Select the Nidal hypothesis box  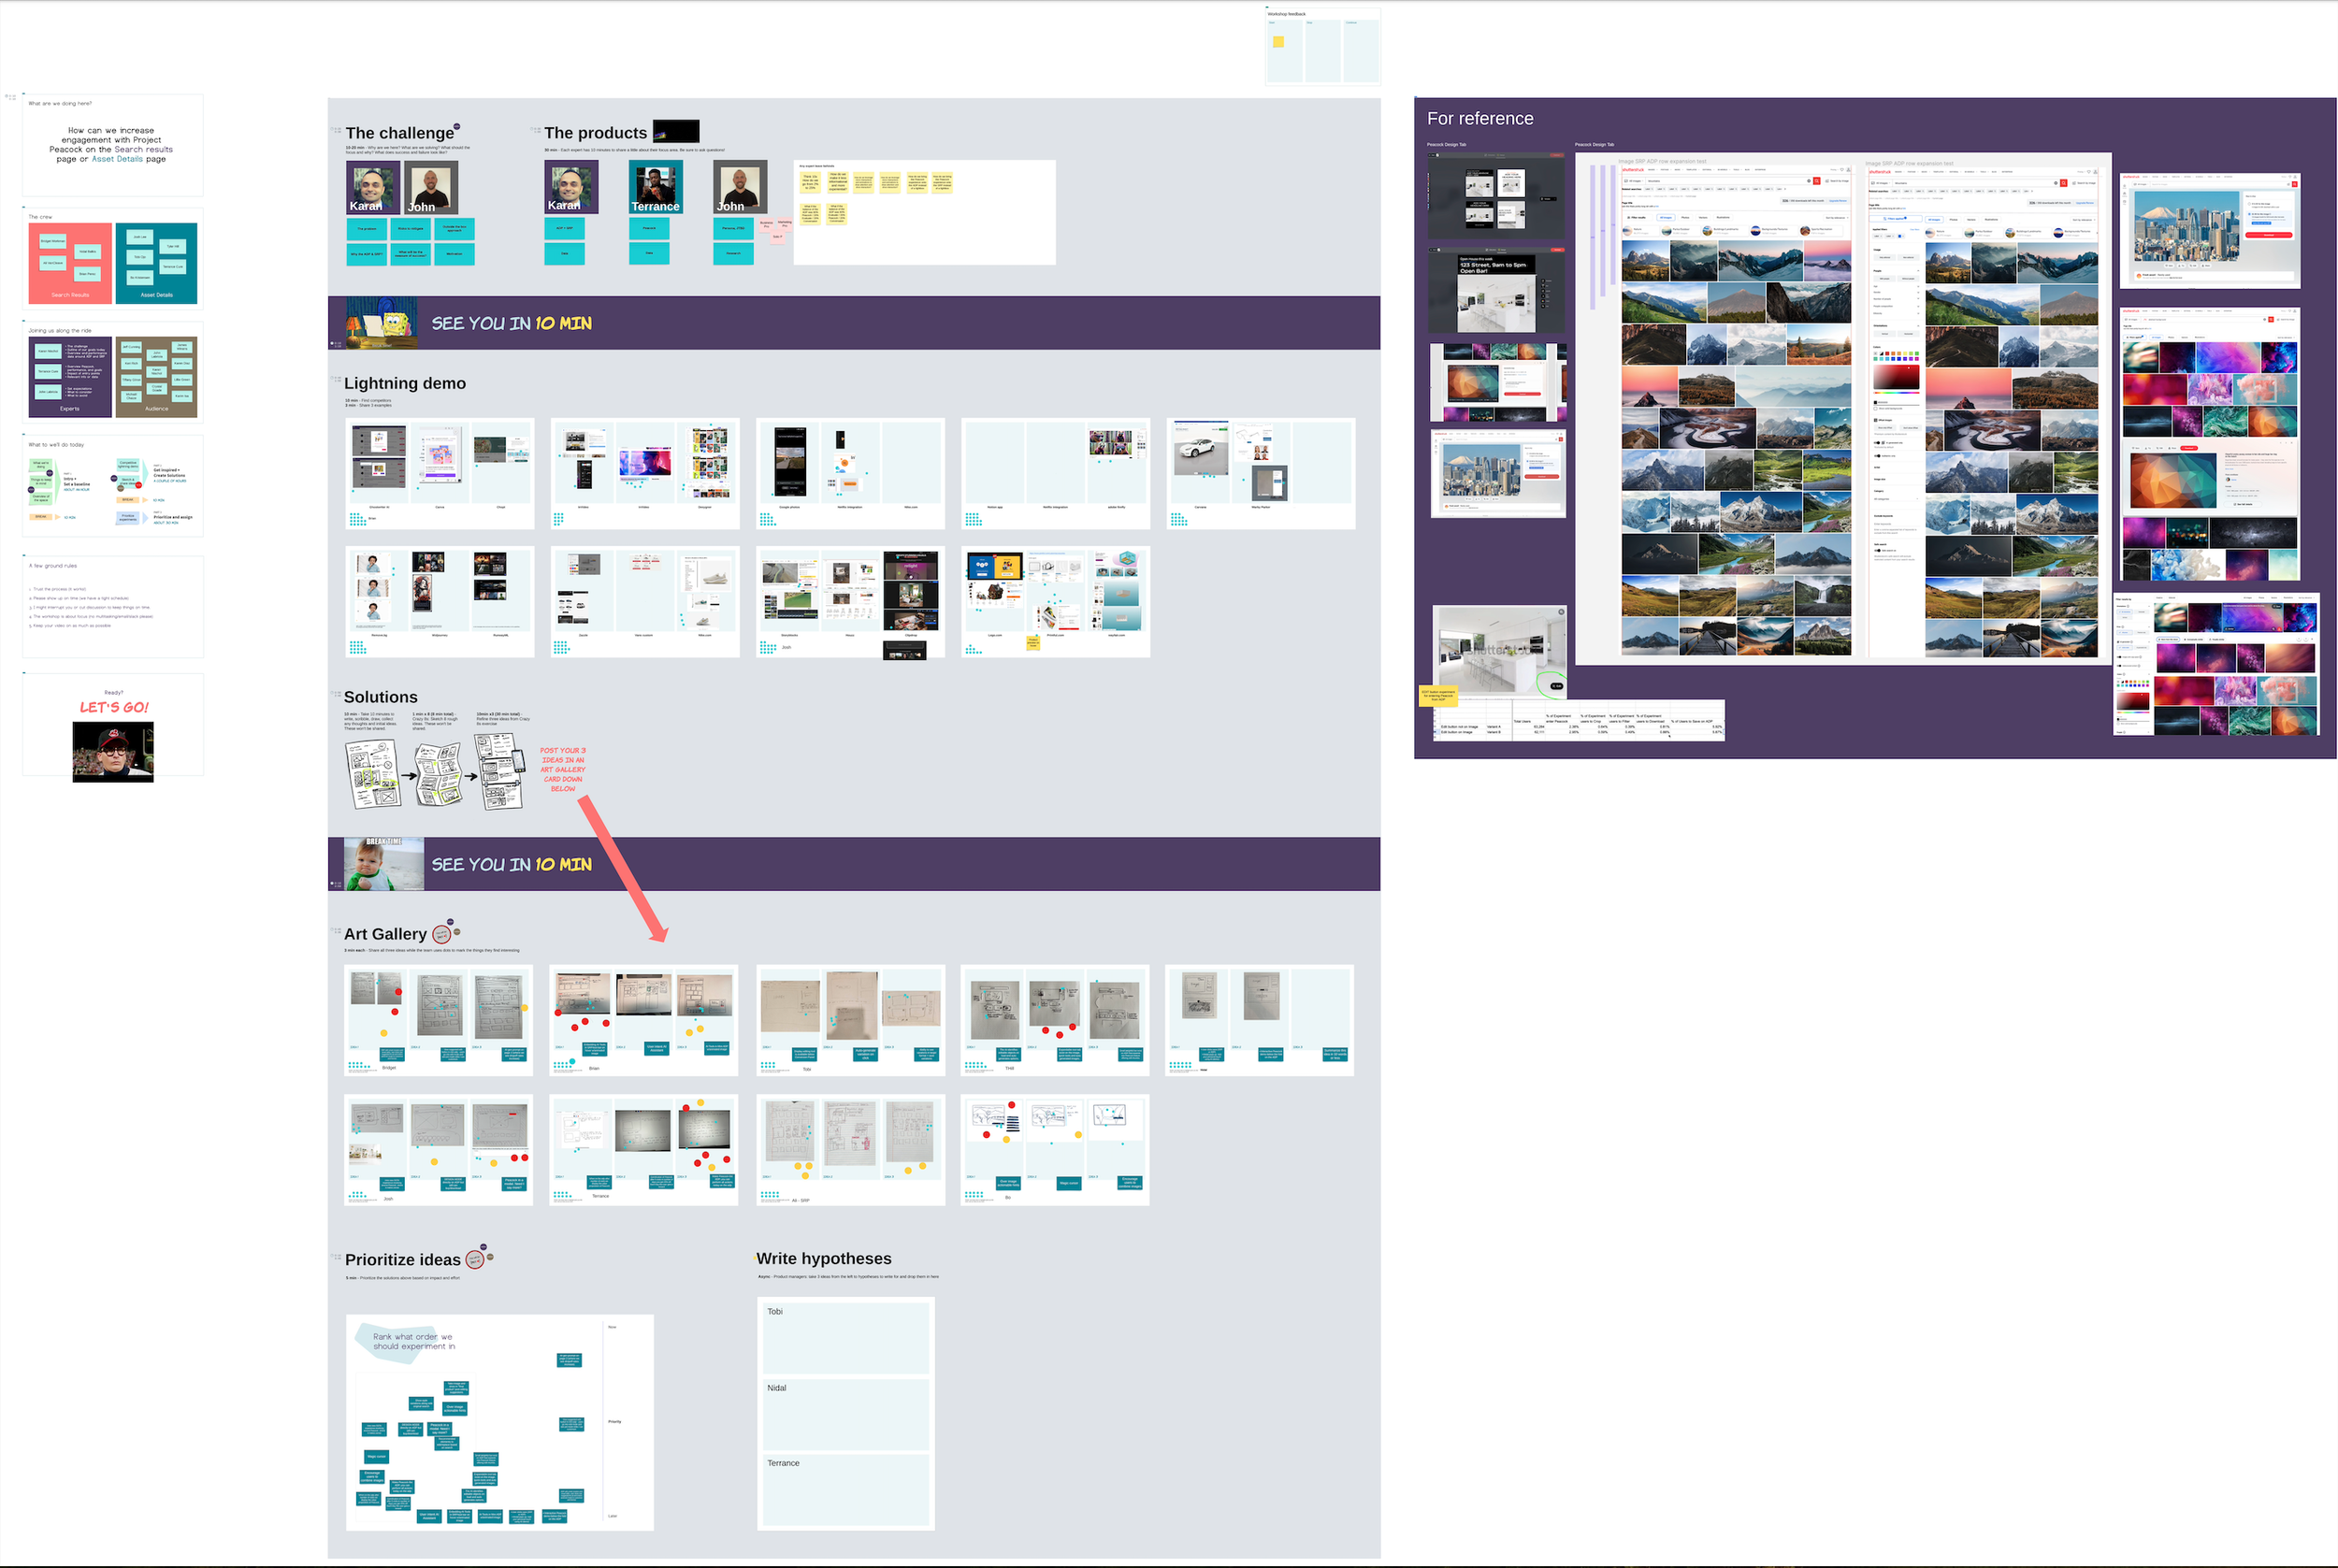tap(846, 1414)
